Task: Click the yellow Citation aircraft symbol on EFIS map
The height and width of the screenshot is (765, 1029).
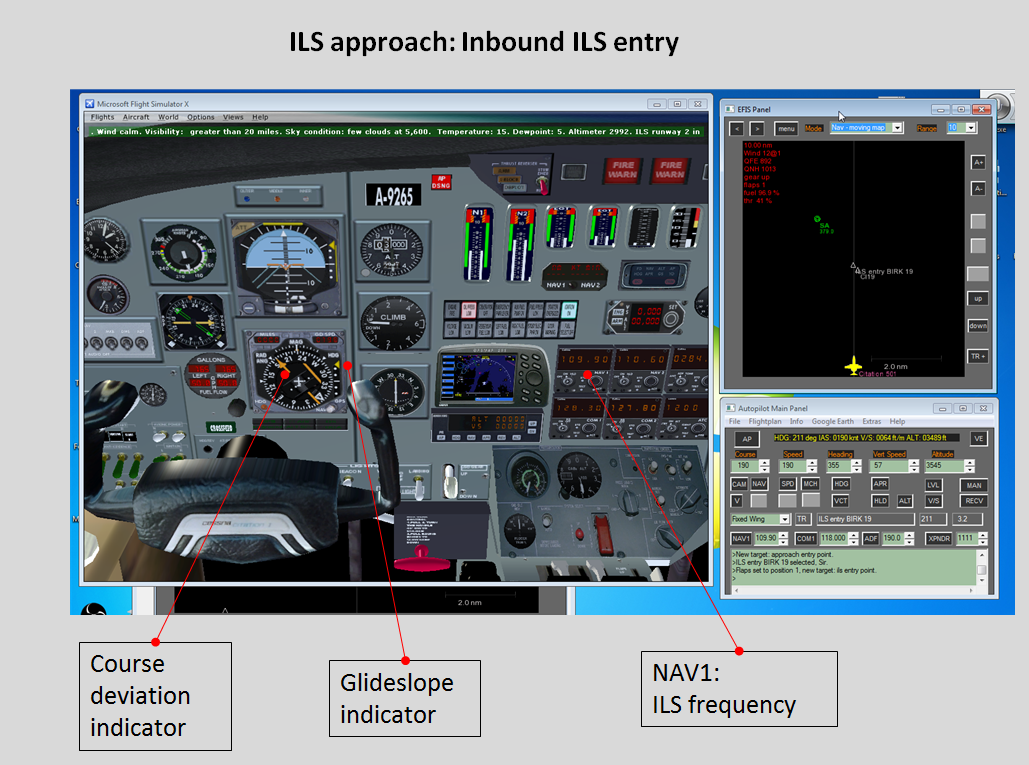Action: (852, 366)
